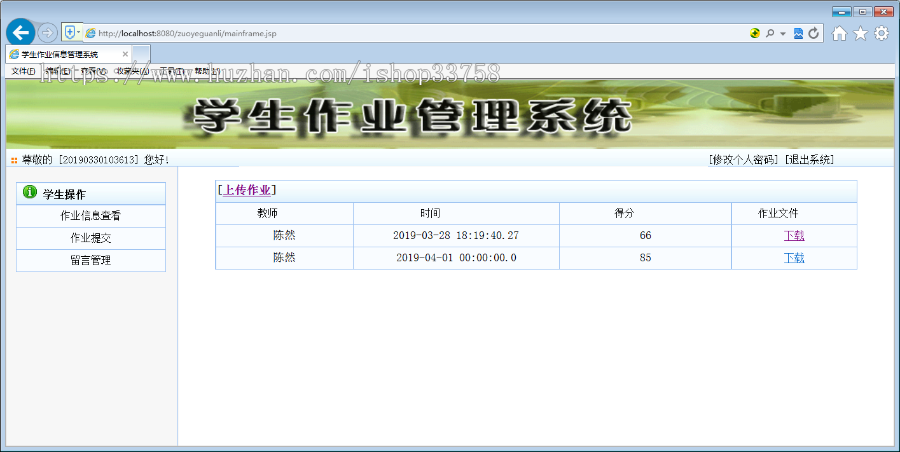Click the yellow-green globe icon in address bar
The width and height of the screenshot is (900, 452).
tap(755, 33)
